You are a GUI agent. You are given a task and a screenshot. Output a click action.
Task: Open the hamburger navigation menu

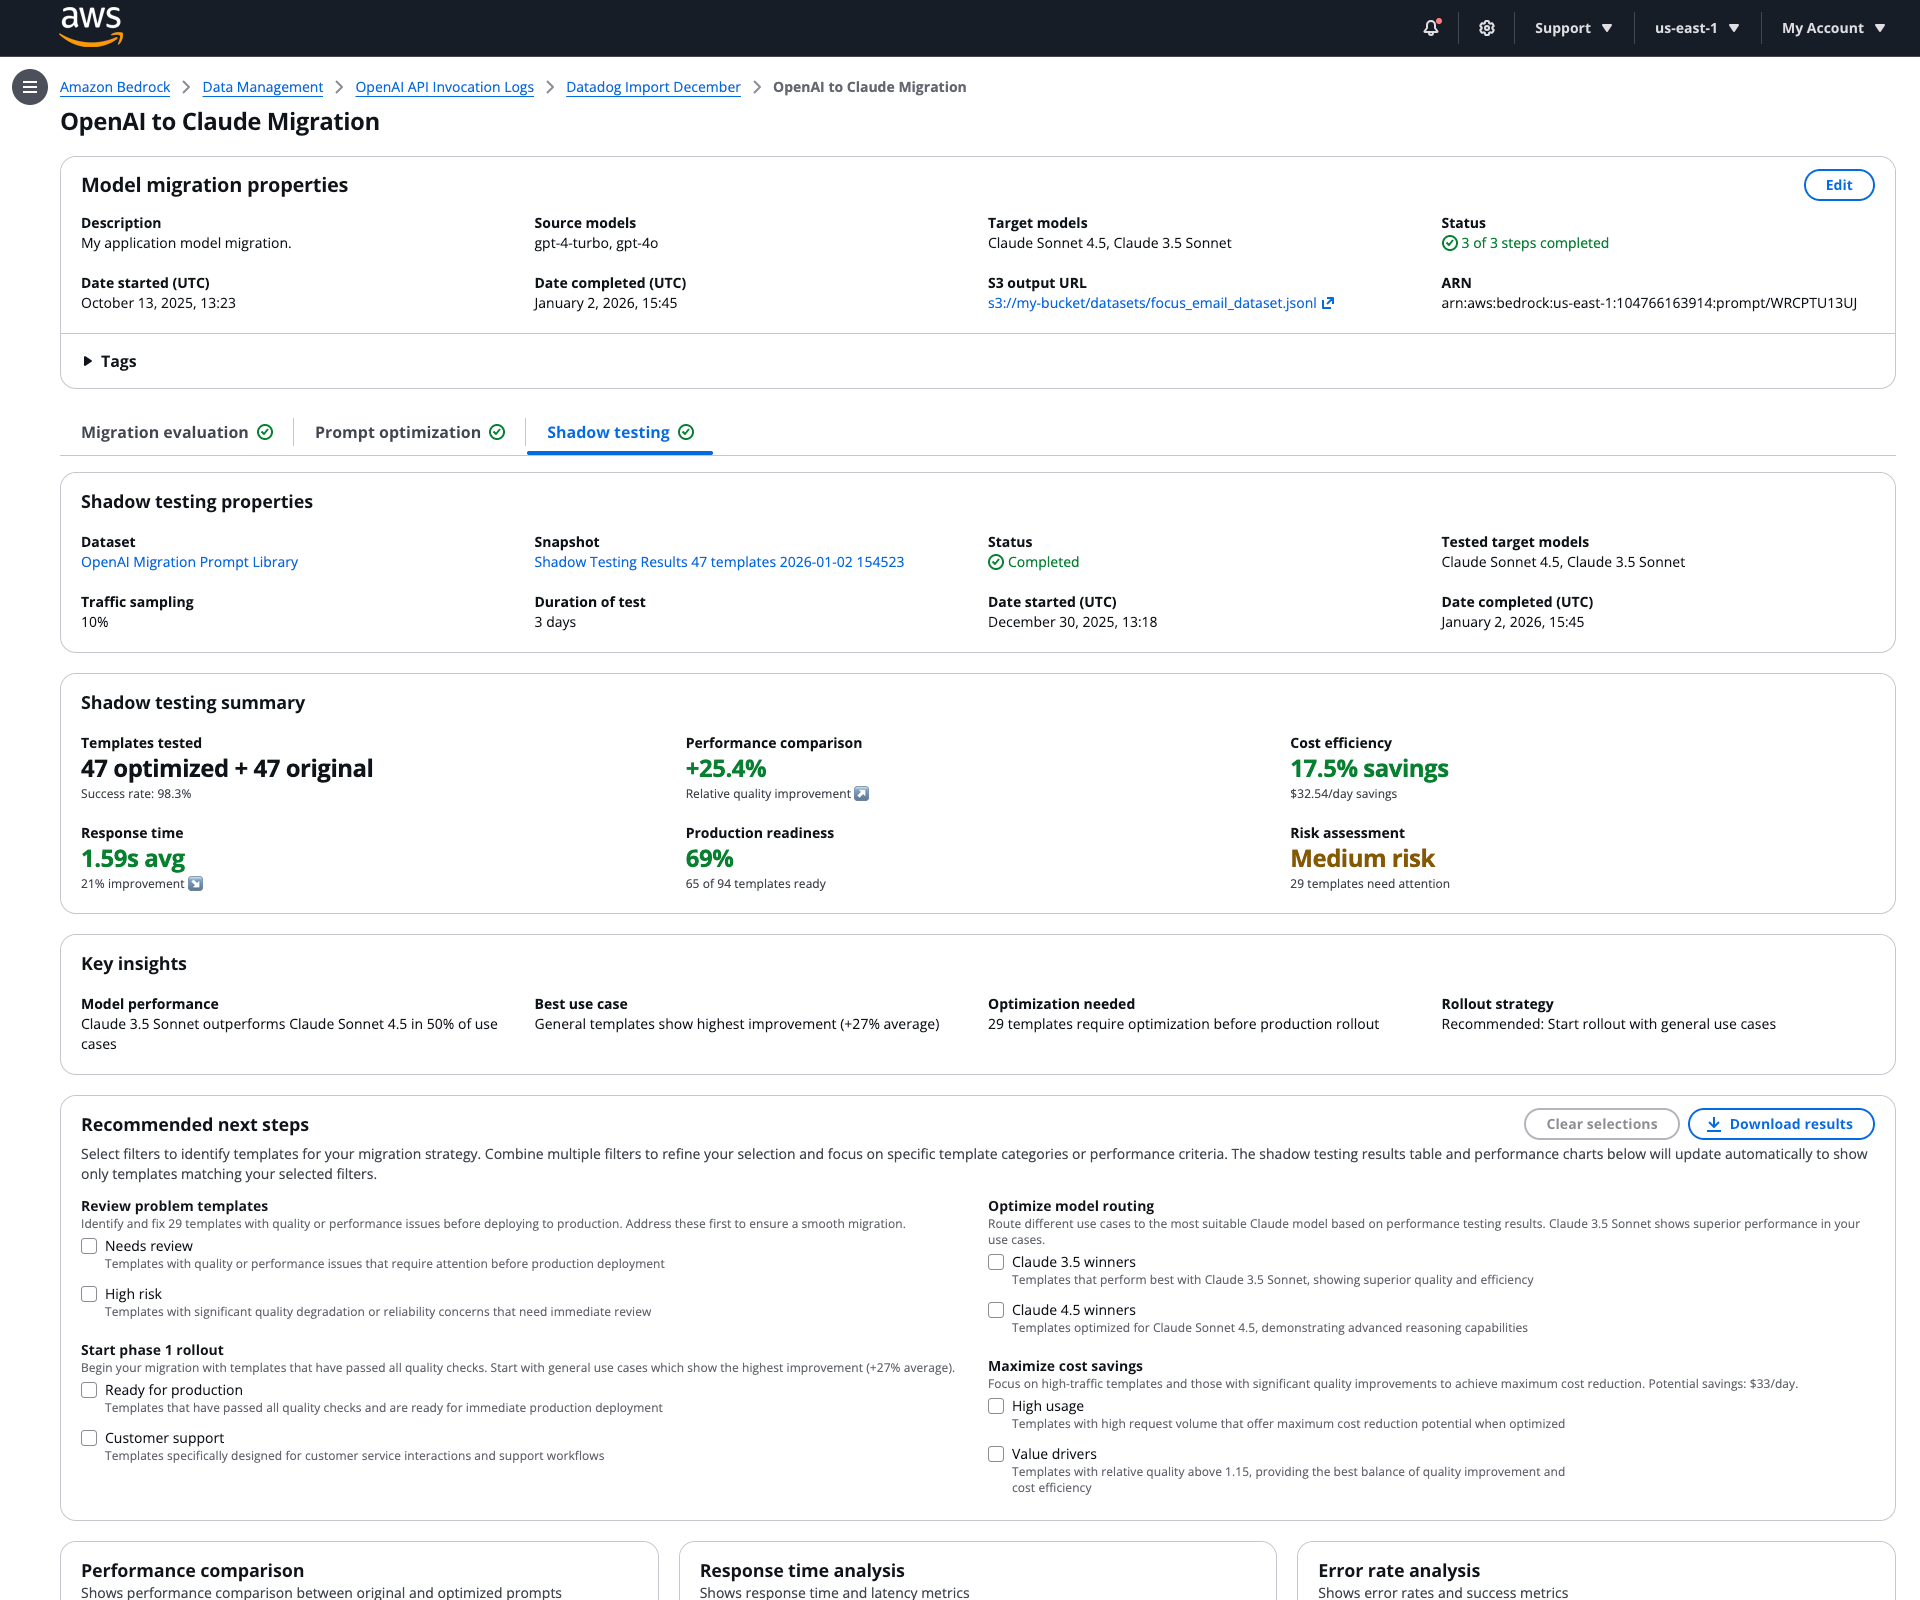point(30,87)
